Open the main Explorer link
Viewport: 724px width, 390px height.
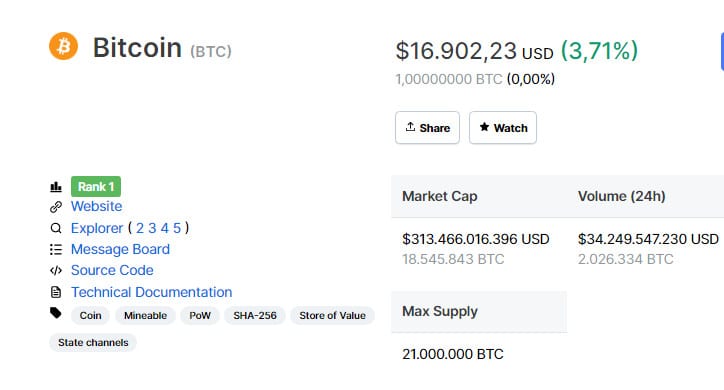pyautogui.click(x=97, y=228)
